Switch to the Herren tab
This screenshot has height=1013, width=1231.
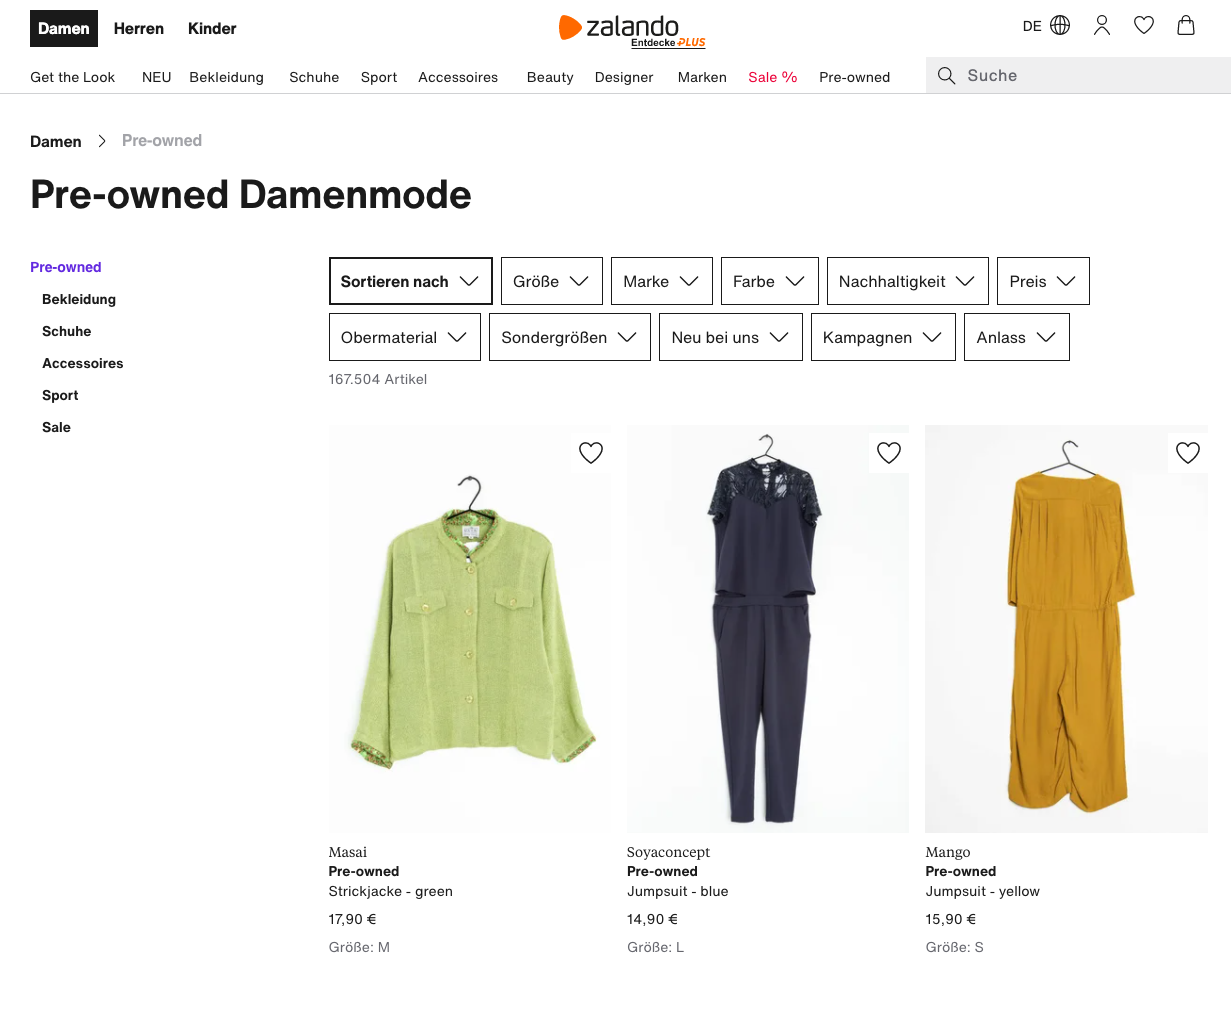pos(139,28)
